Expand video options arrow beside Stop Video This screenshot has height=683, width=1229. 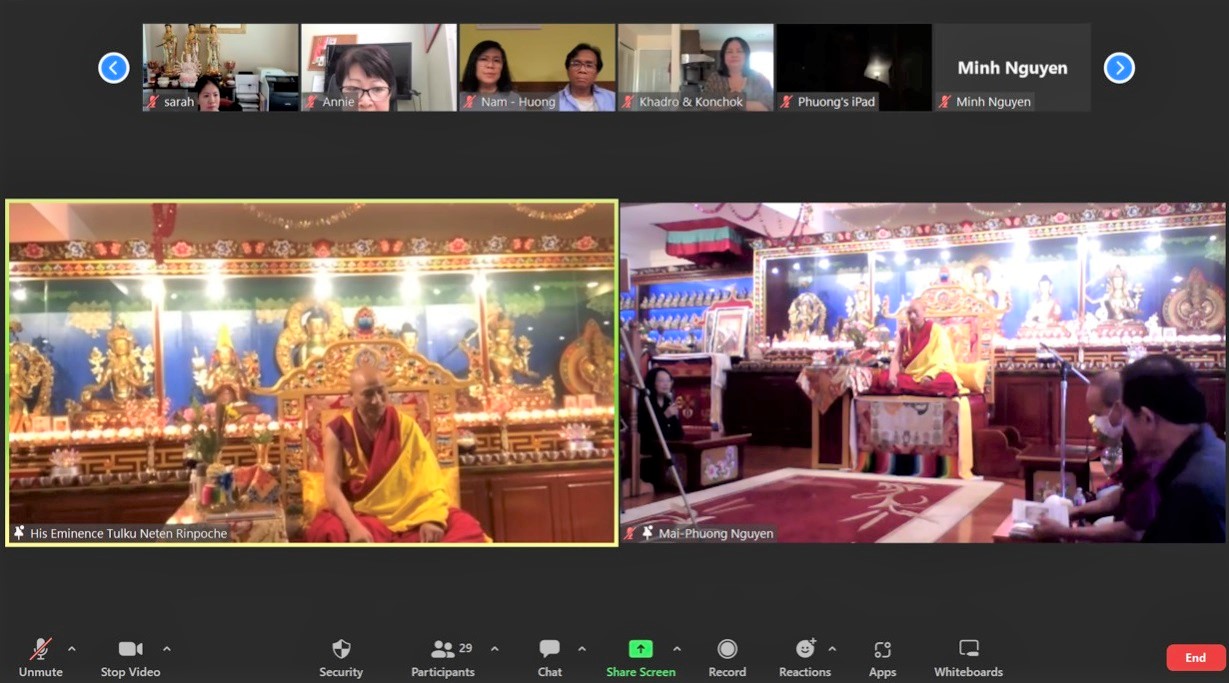[167, 649]
